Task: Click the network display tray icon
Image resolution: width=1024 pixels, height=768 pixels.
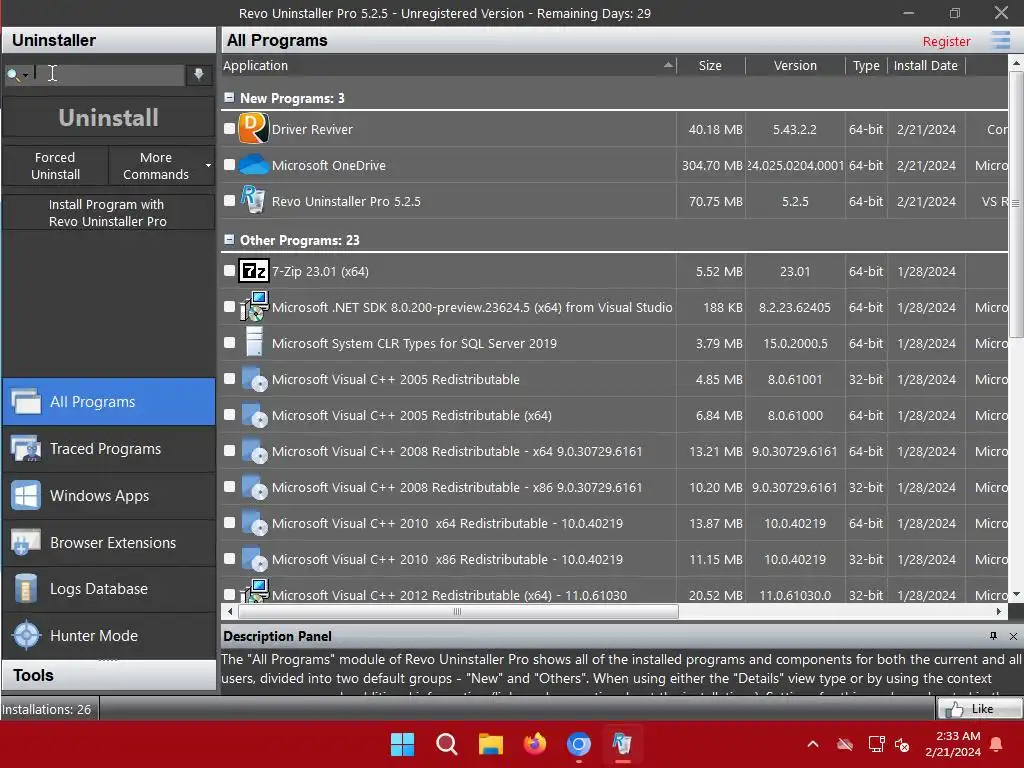Action: 876,744
